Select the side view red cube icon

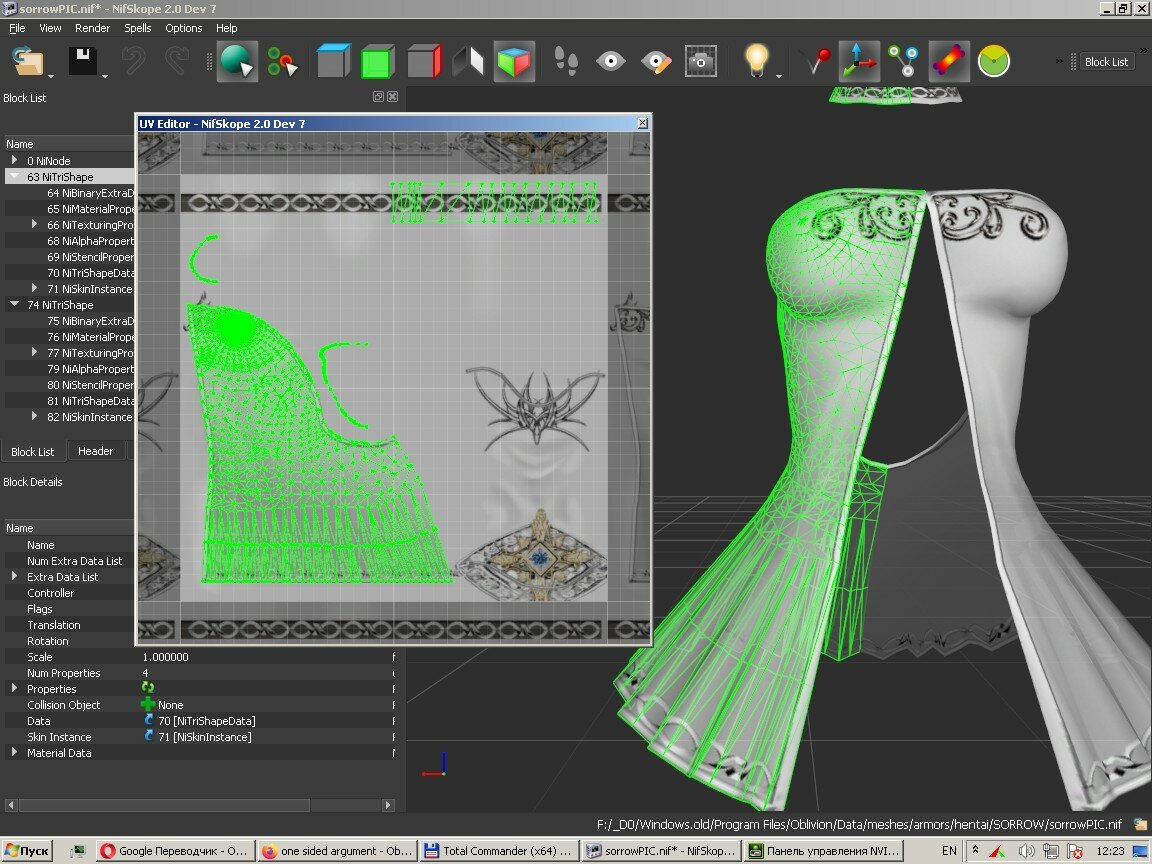click(x=424, y=61)
